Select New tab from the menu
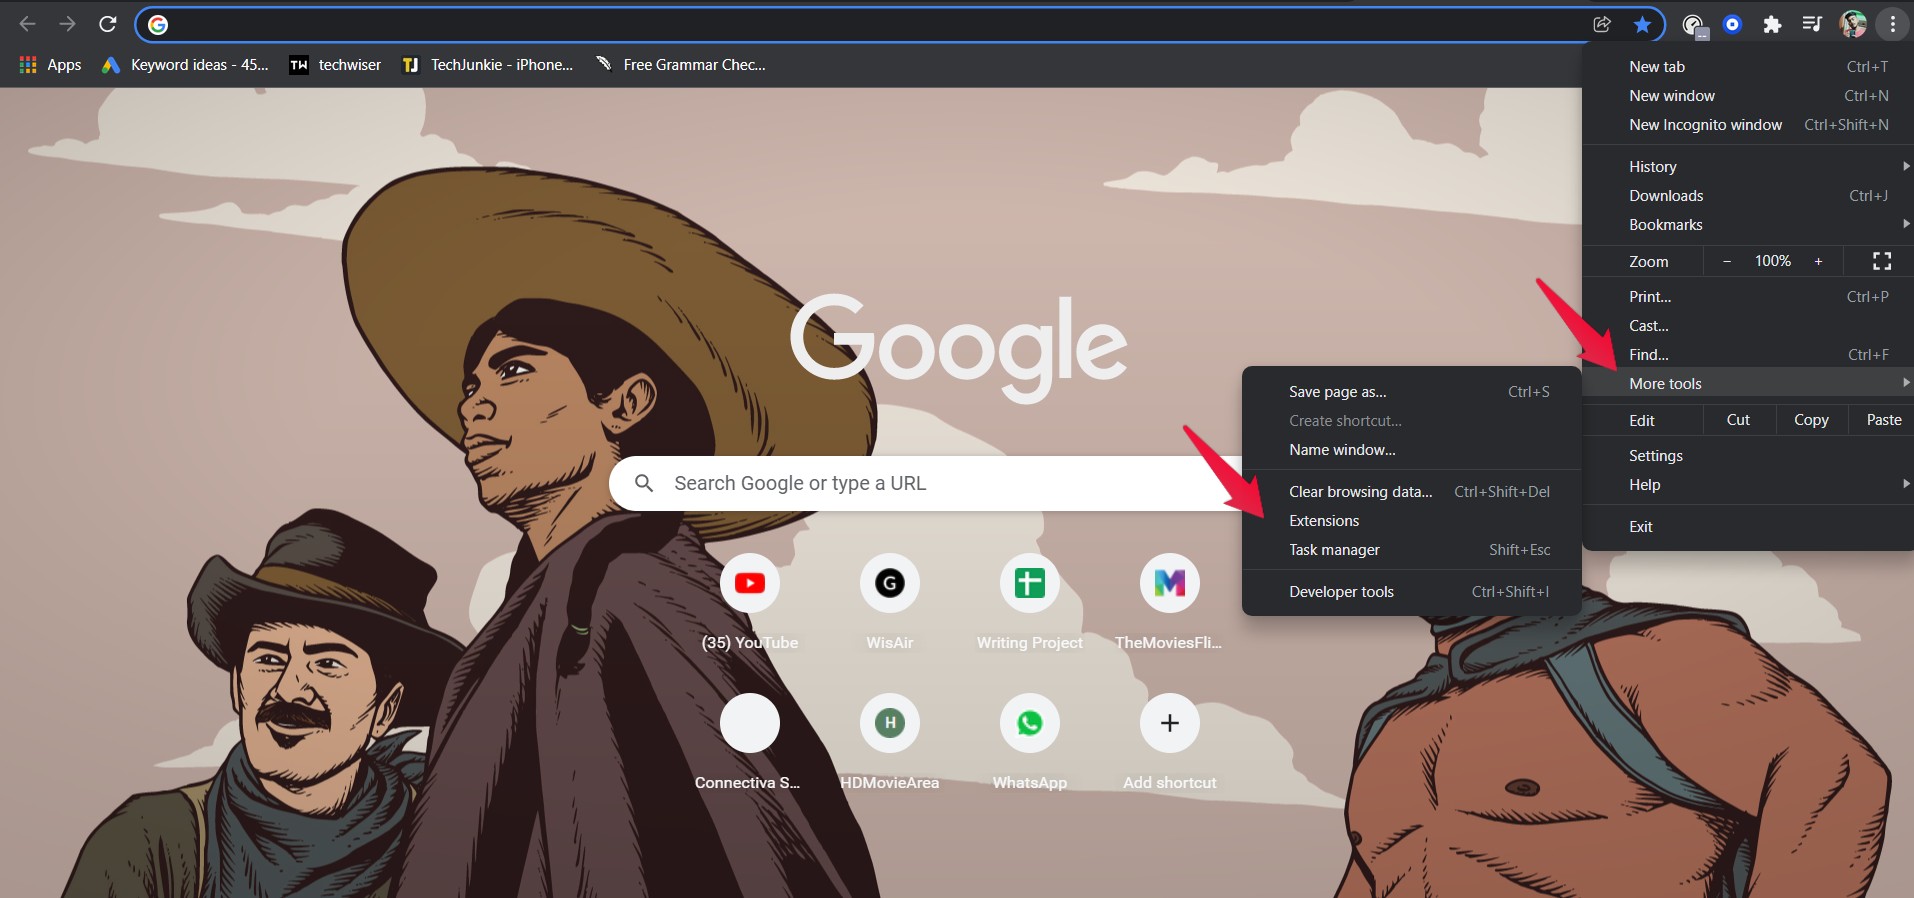This screenshot has width=1914, height=898. coord(1748,67)
